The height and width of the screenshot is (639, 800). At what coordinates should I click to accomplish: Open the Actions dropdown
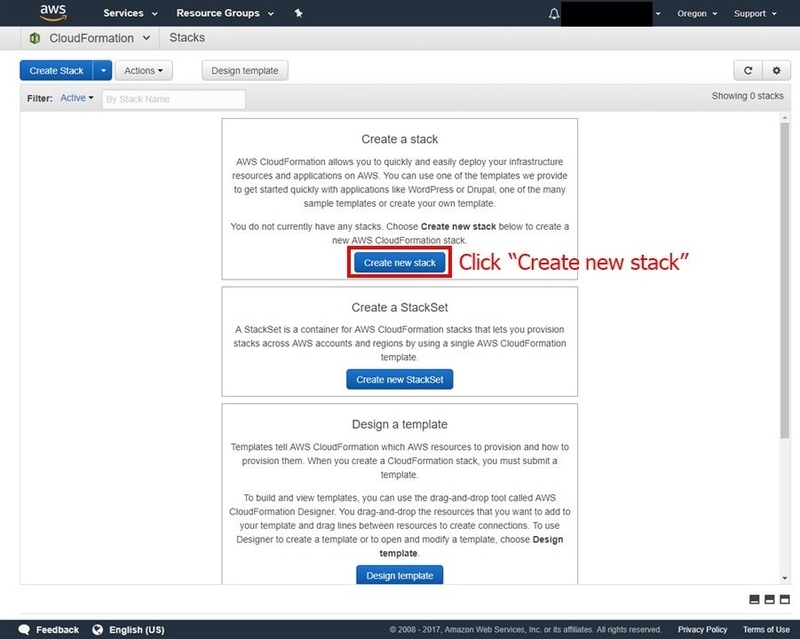[x=144, y=70]
